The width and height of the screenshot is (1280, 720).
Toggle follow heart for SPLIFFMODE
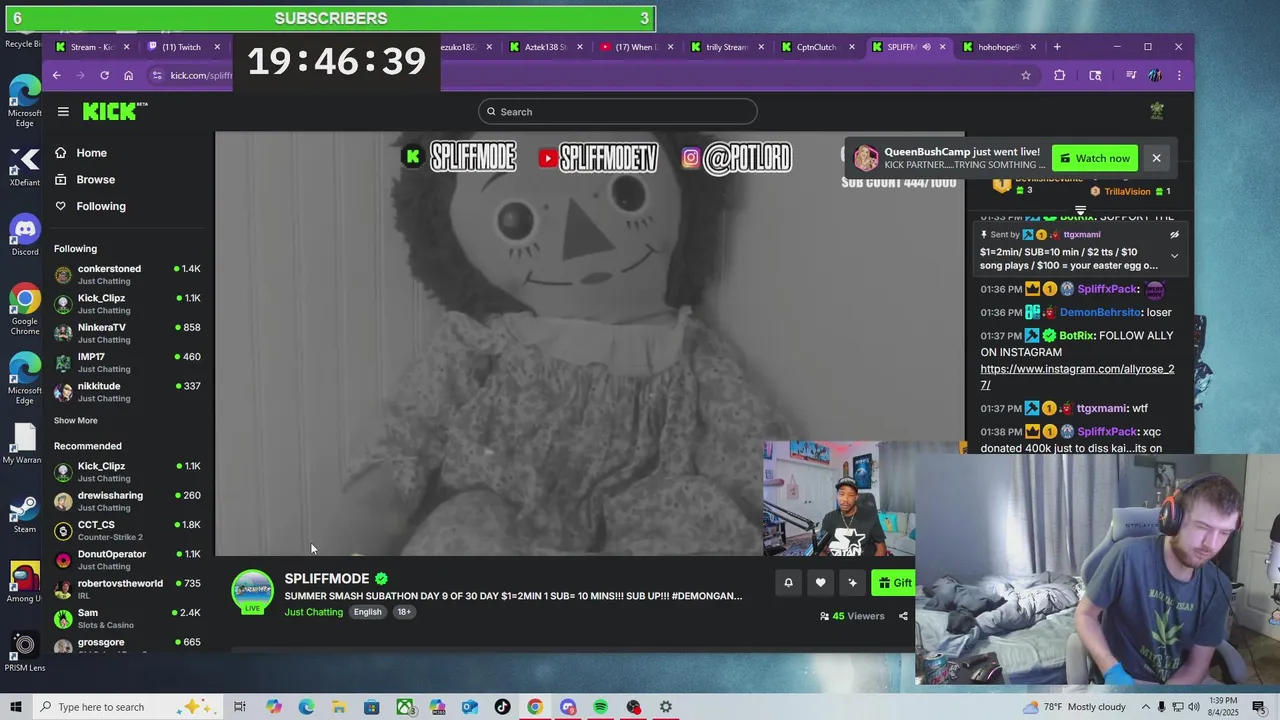click(x=820, y=583)
